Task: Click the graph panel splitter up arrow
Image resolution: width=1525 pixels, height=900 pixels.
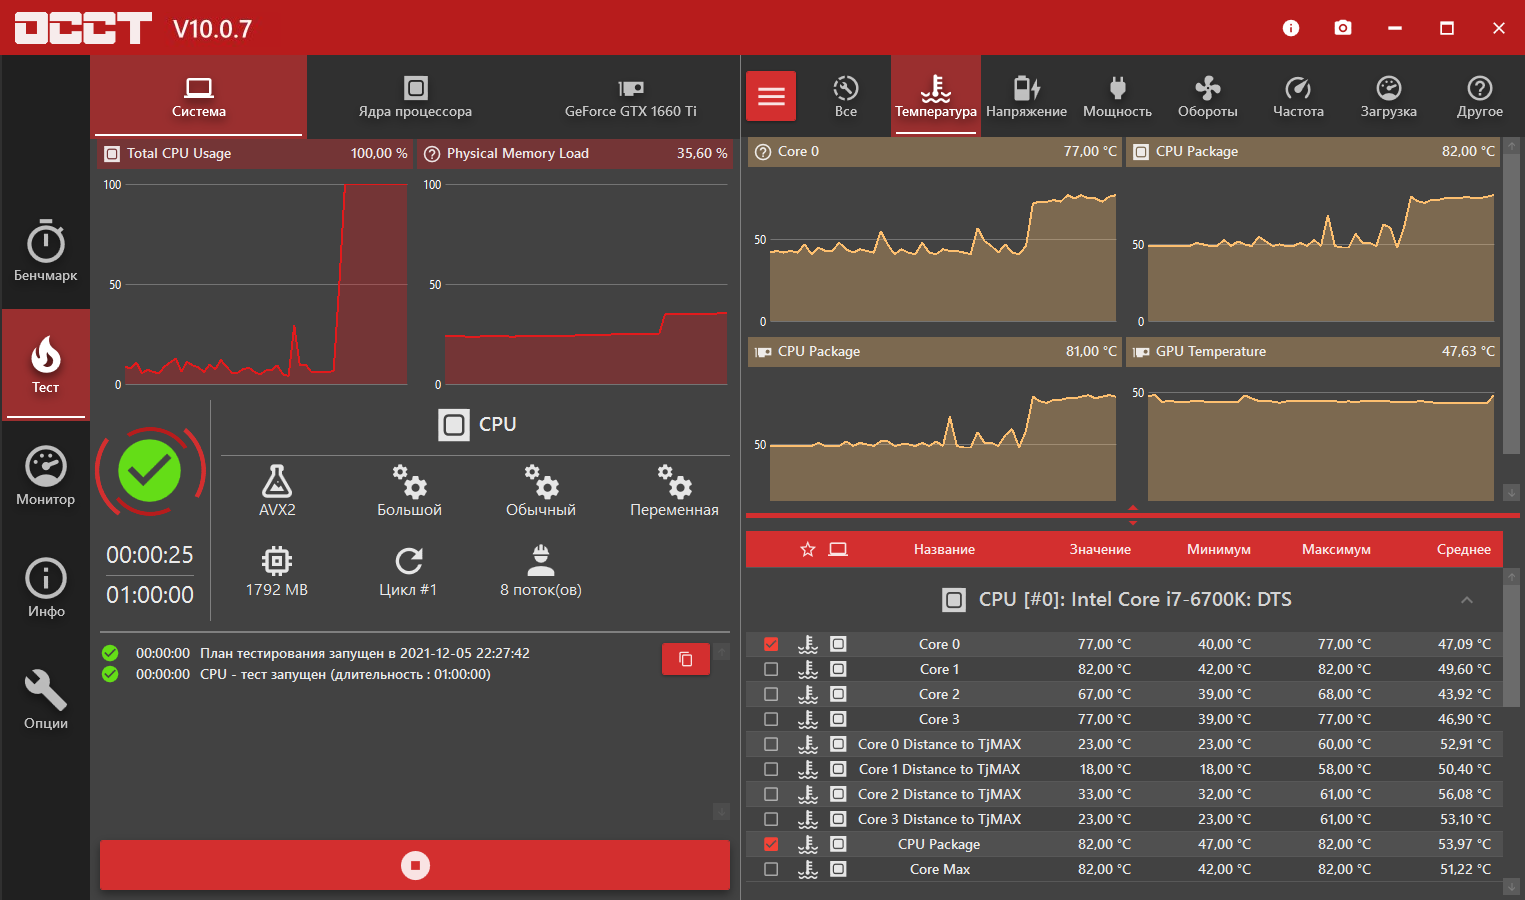Action: [1133, 508]
